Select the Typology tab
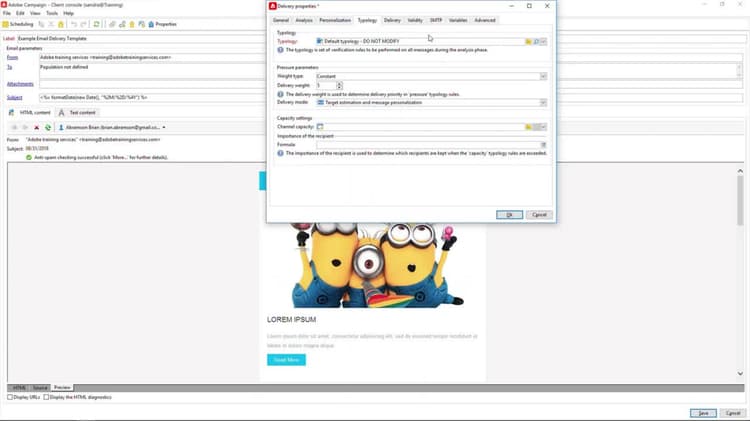 tap(367, 20)
